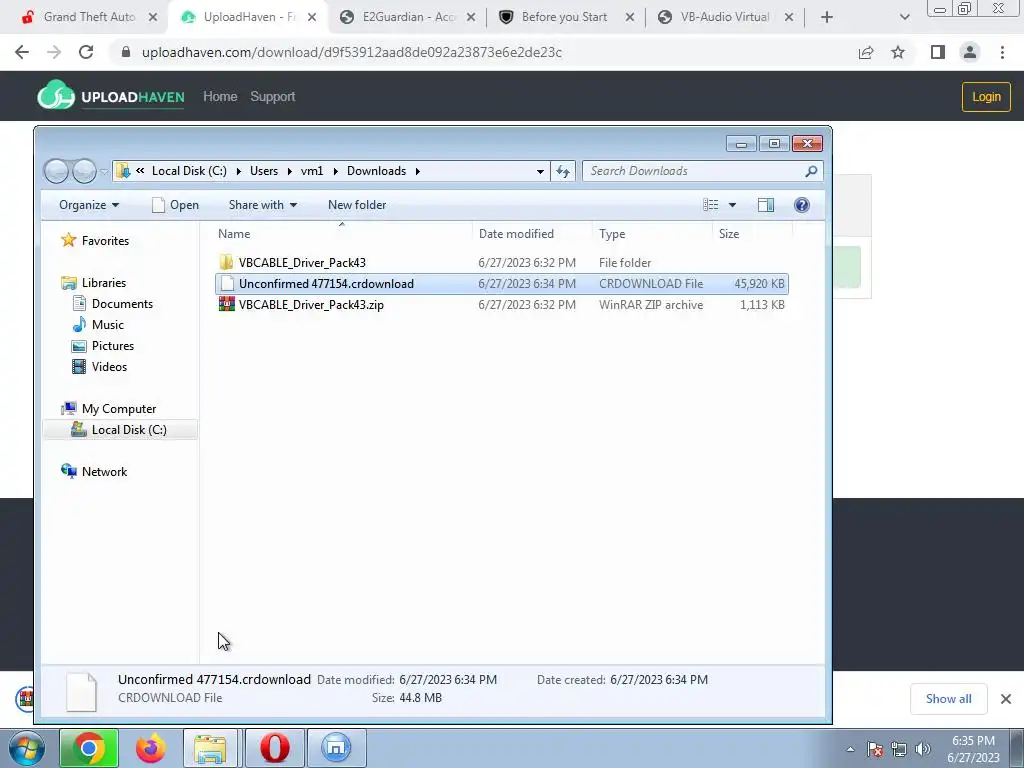
Task: Click the Login button
Action: click(x=986, y=97)
